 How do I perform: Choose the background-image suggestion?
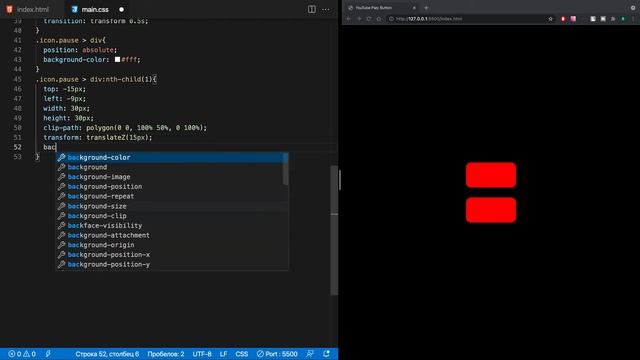click(x=171, y=177)
